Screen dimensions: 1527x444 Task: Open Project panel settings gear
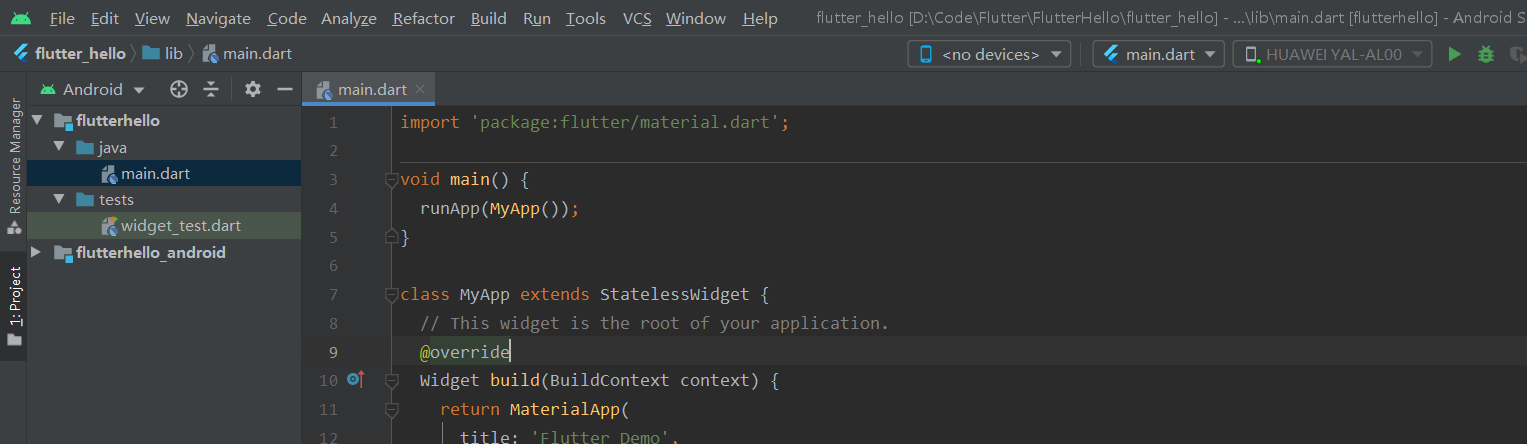(x=253, y=89)
